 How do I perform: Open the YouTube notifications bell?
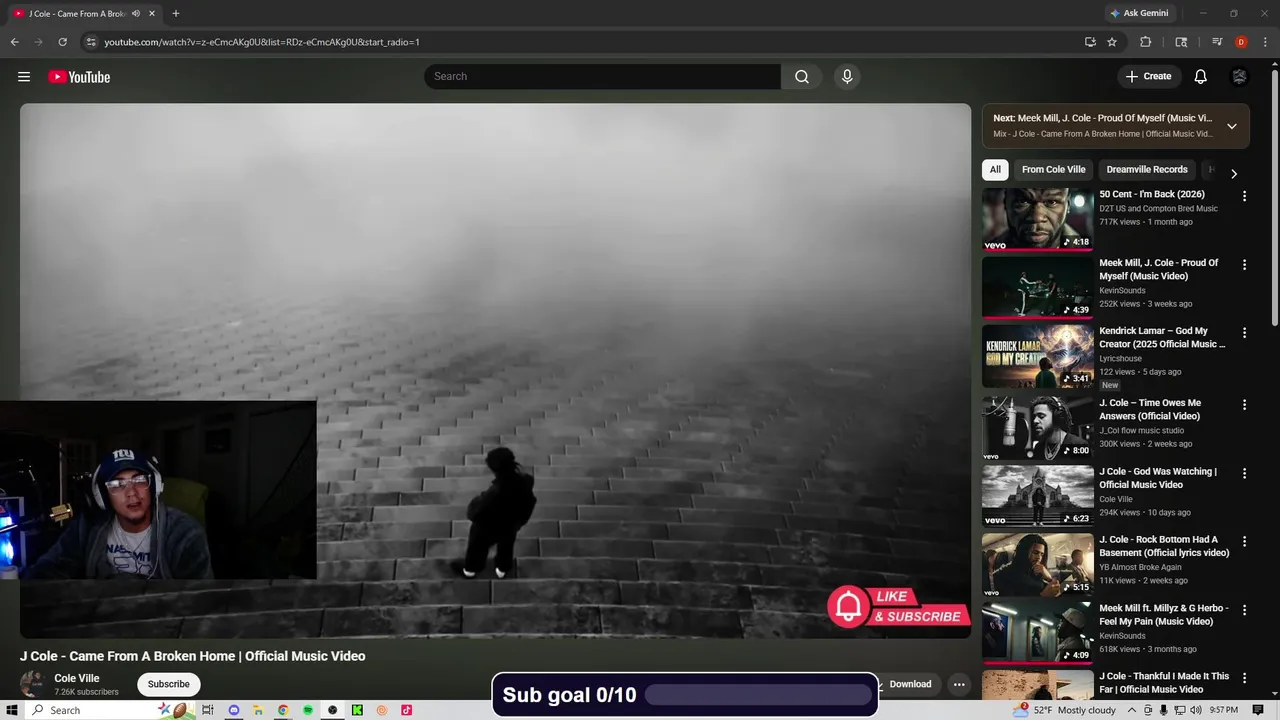[1201, 77]
